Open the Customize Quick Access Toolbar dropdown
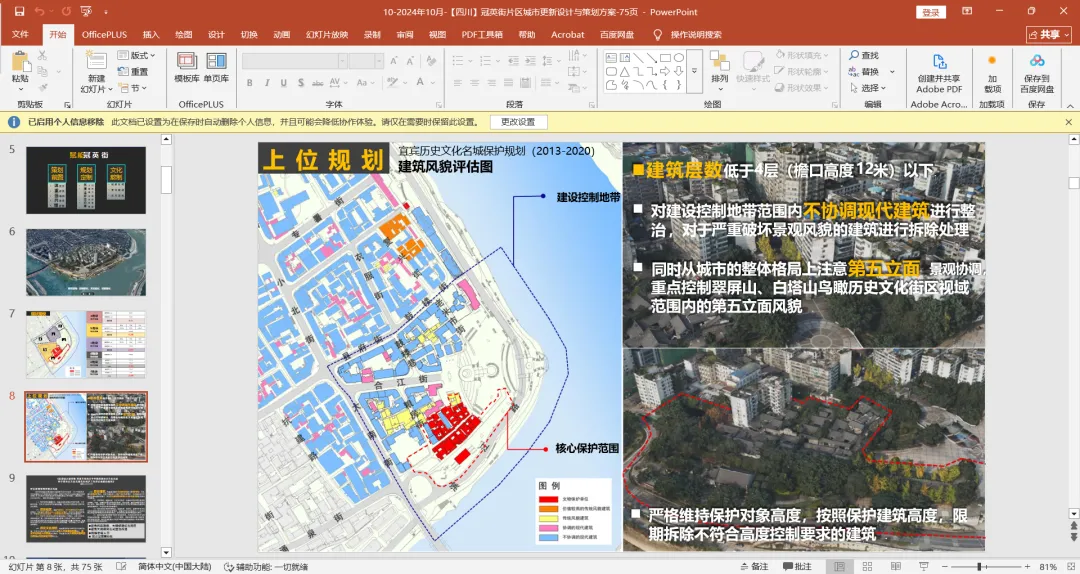Viewport: 1080px width, 574px height. pos(105,12)
